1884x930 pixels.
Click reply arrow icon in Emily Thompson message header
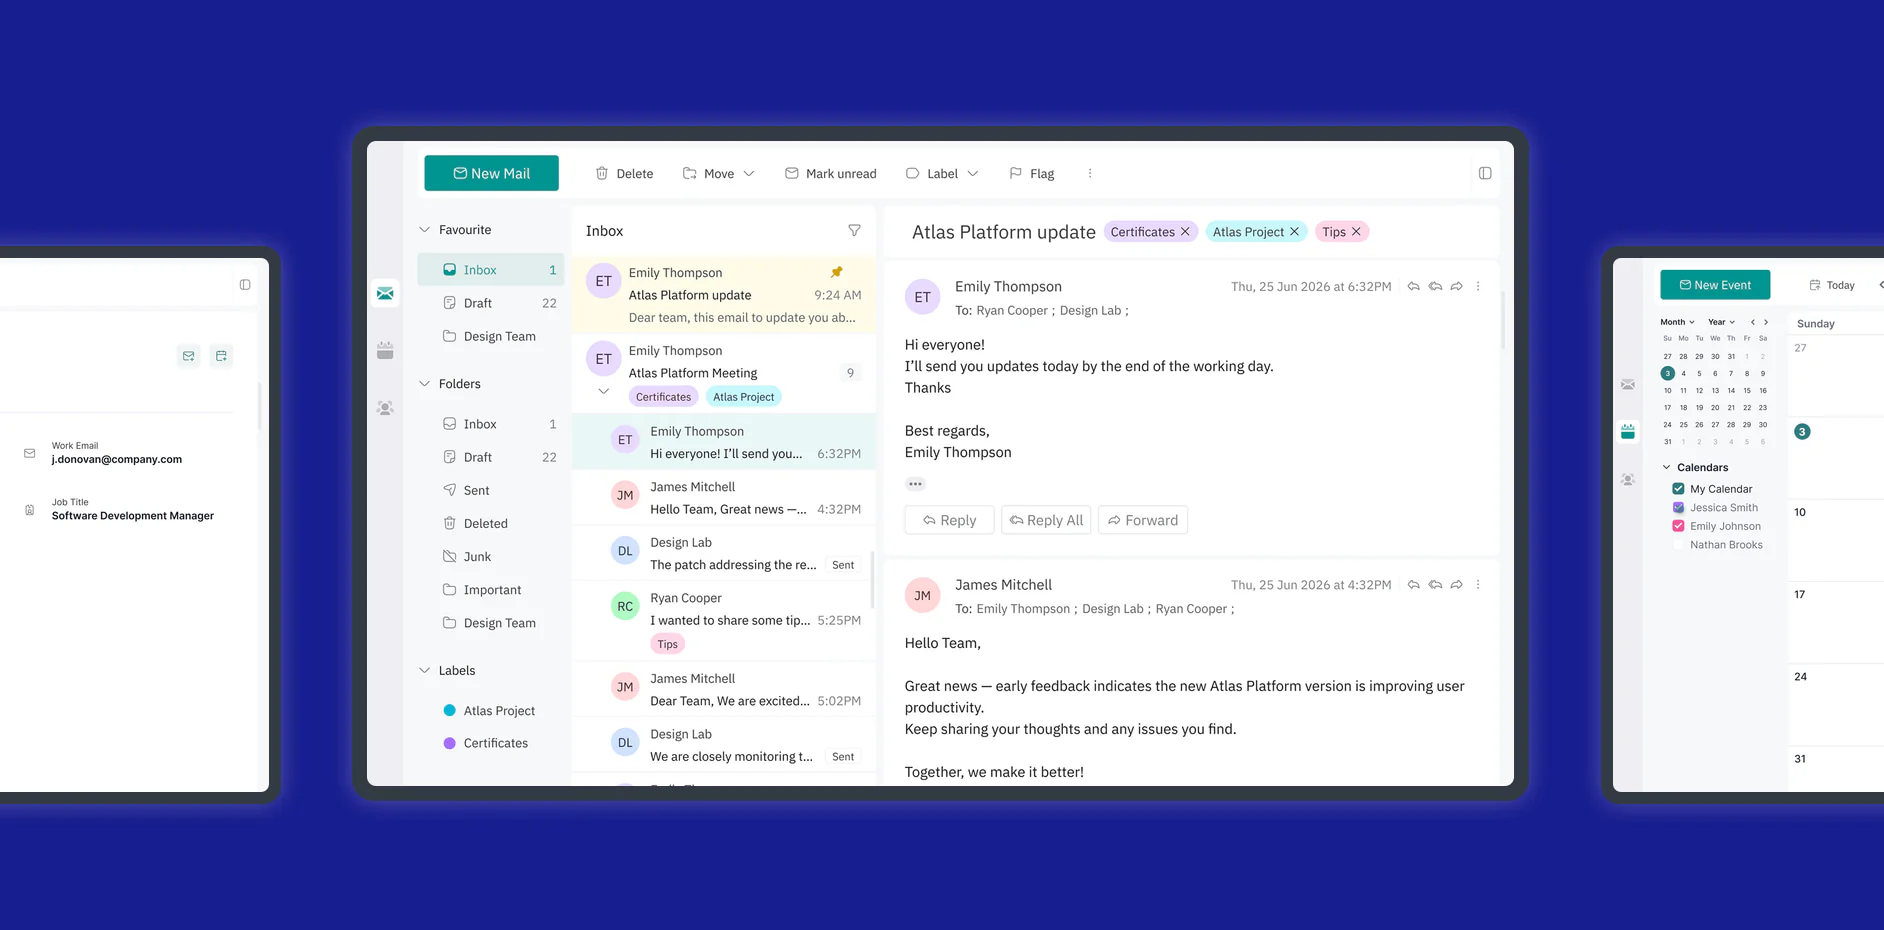click(1413, 286)
